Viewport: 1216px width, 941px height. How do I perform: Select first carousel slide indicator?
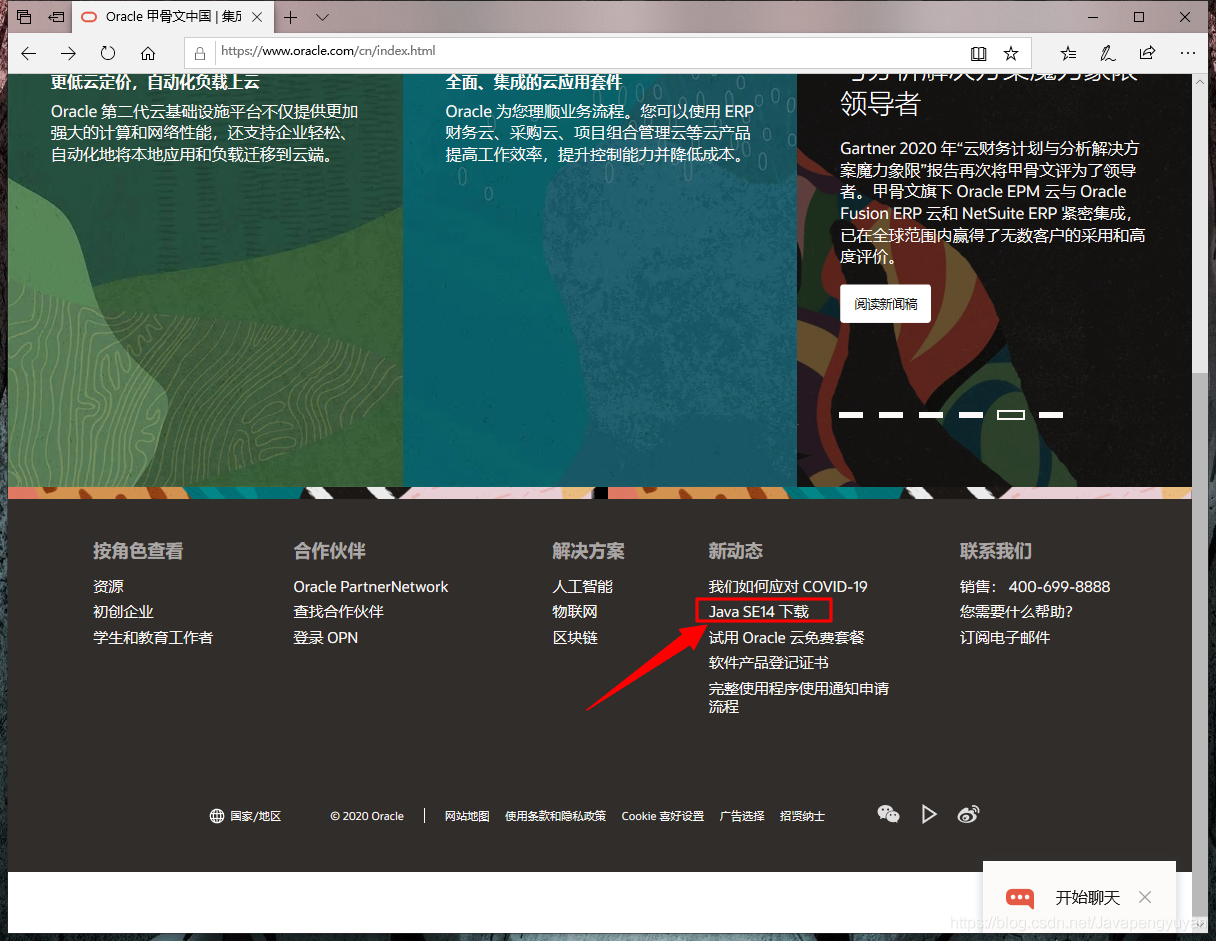click(x=851, y=414)
